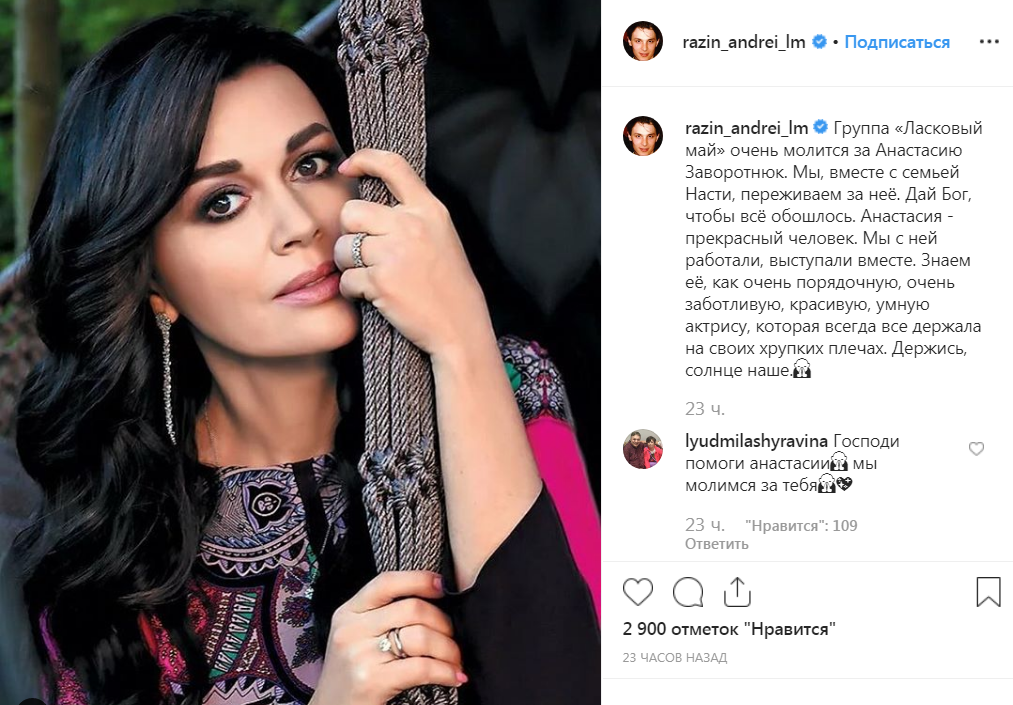
Task: Like the post with the heart icon
Action: click(638, 592)
